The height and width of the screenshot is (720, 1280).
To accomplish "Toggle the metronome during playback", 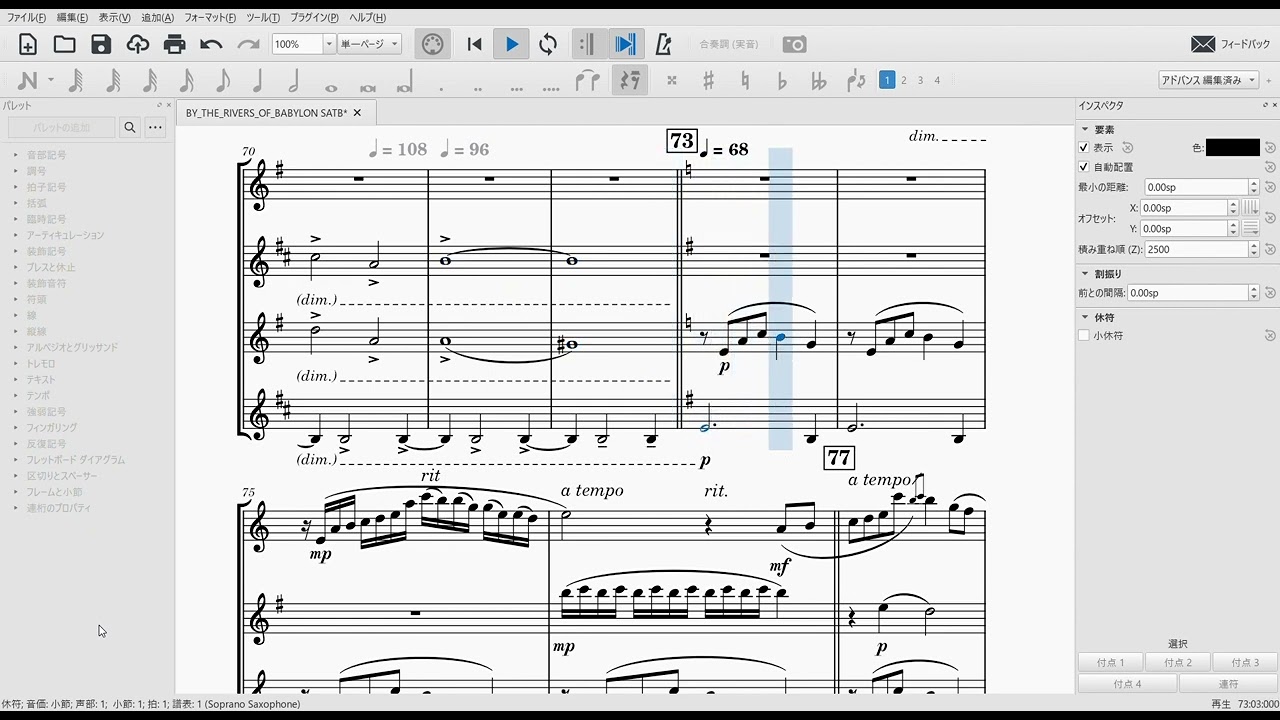I will click(x=662, y=44).
